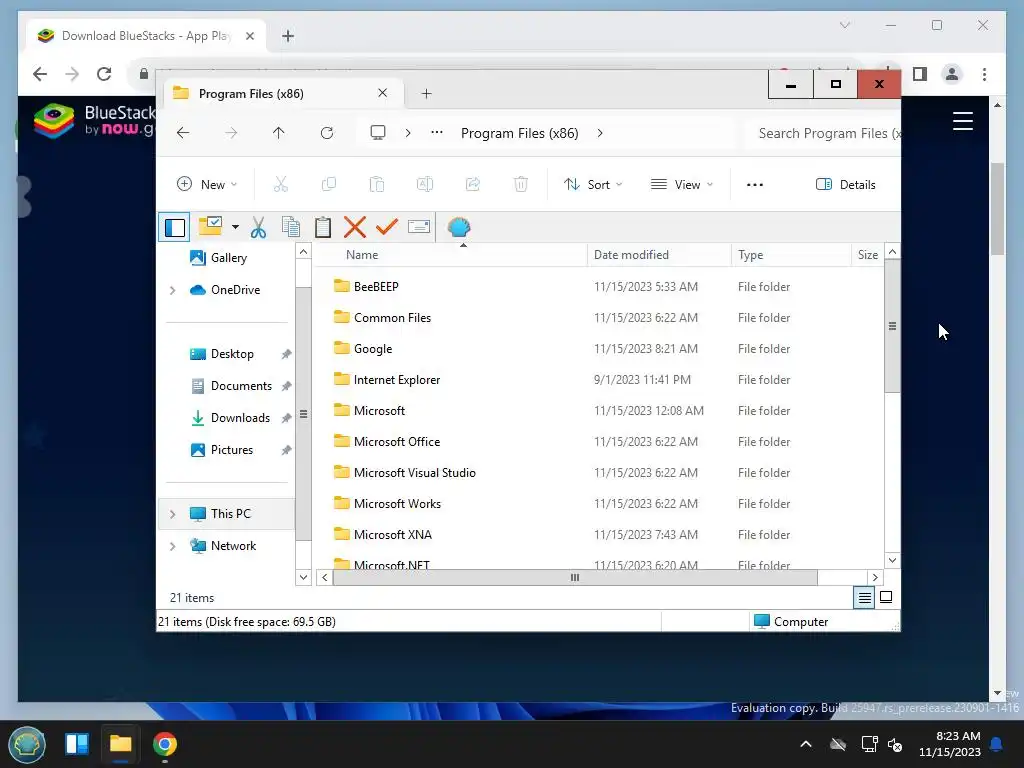This screenshot has width=1024, height=768.
Task: Switch to details view icon in status bar
Action: 864,598
